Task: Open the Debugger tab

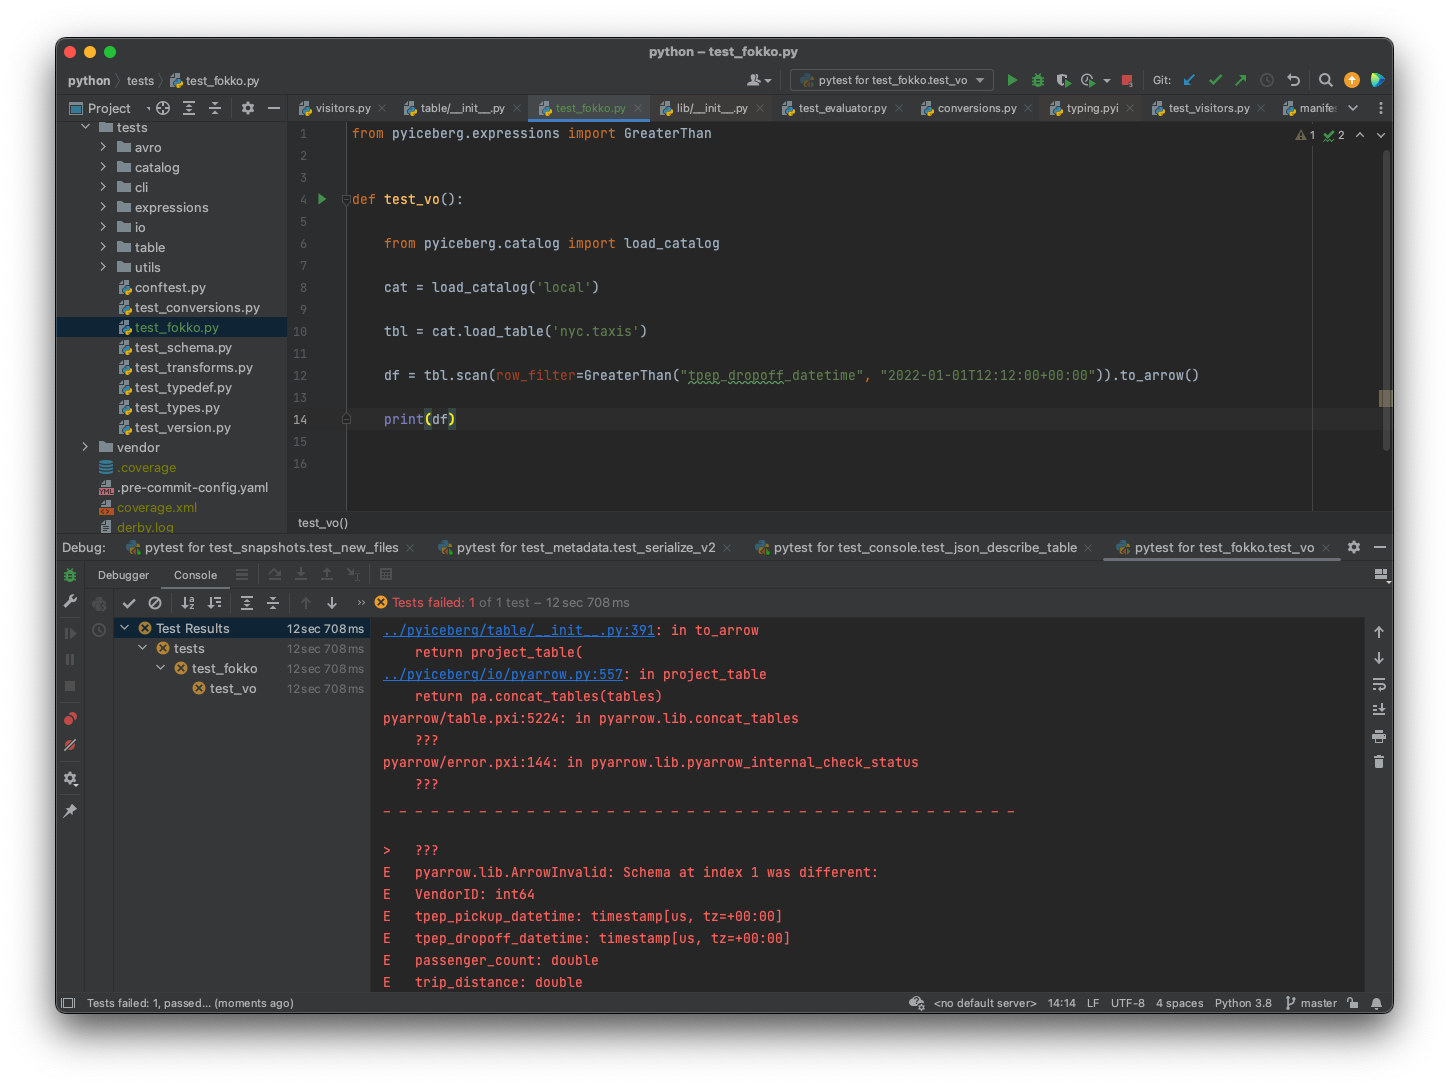Action: (x=123, y=575)
